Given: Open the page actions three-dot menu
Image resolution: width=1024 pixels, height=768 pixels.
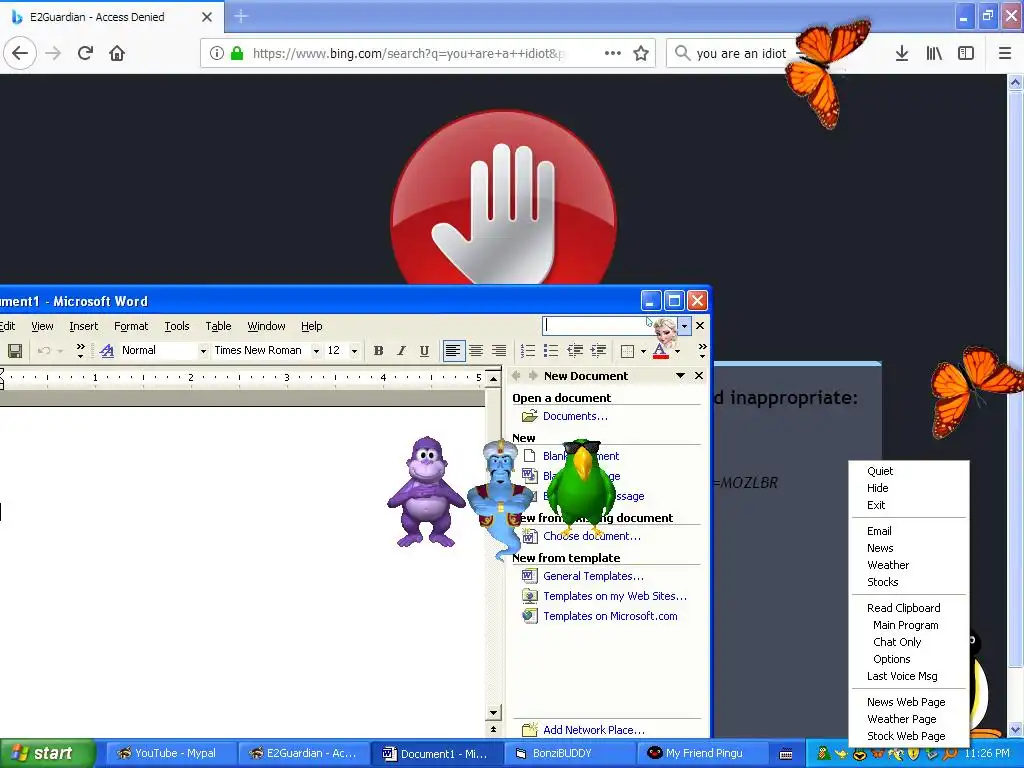Looking at the screenshot, I should (613, 54).
